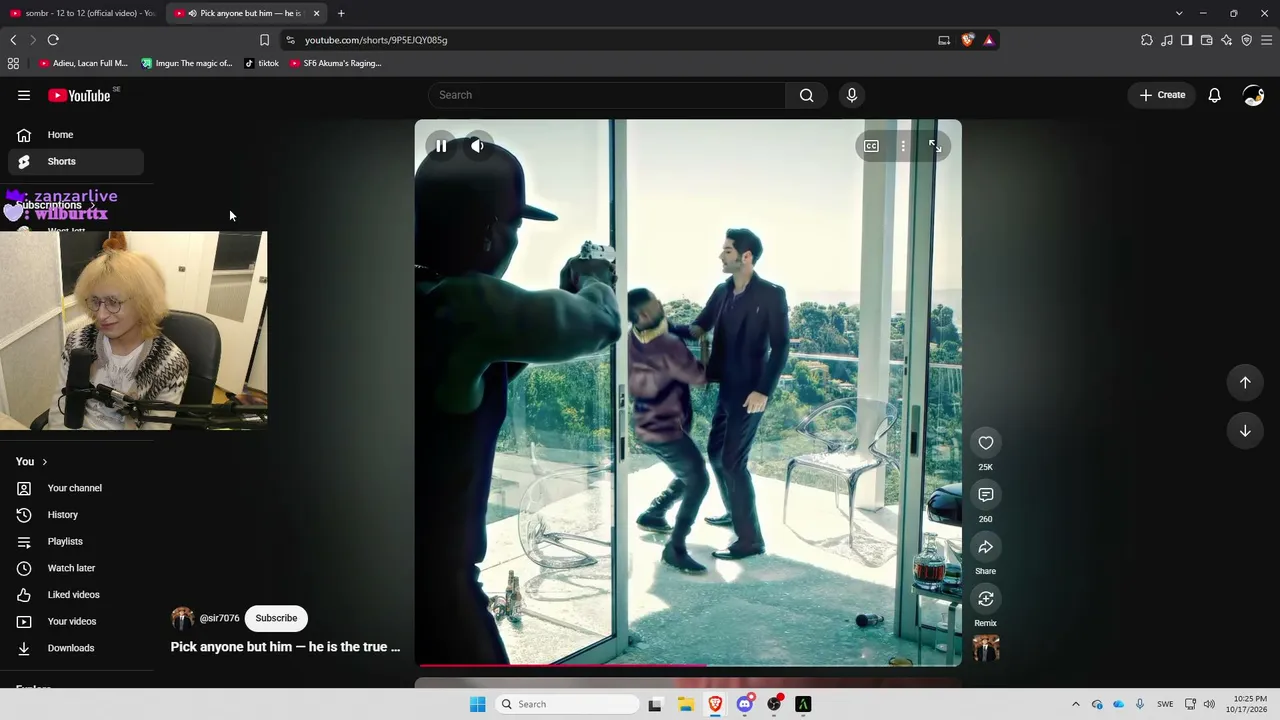Select Shorts in the YouTube sidebar
The image size is (1280, 720).
(x=76, y=162)
